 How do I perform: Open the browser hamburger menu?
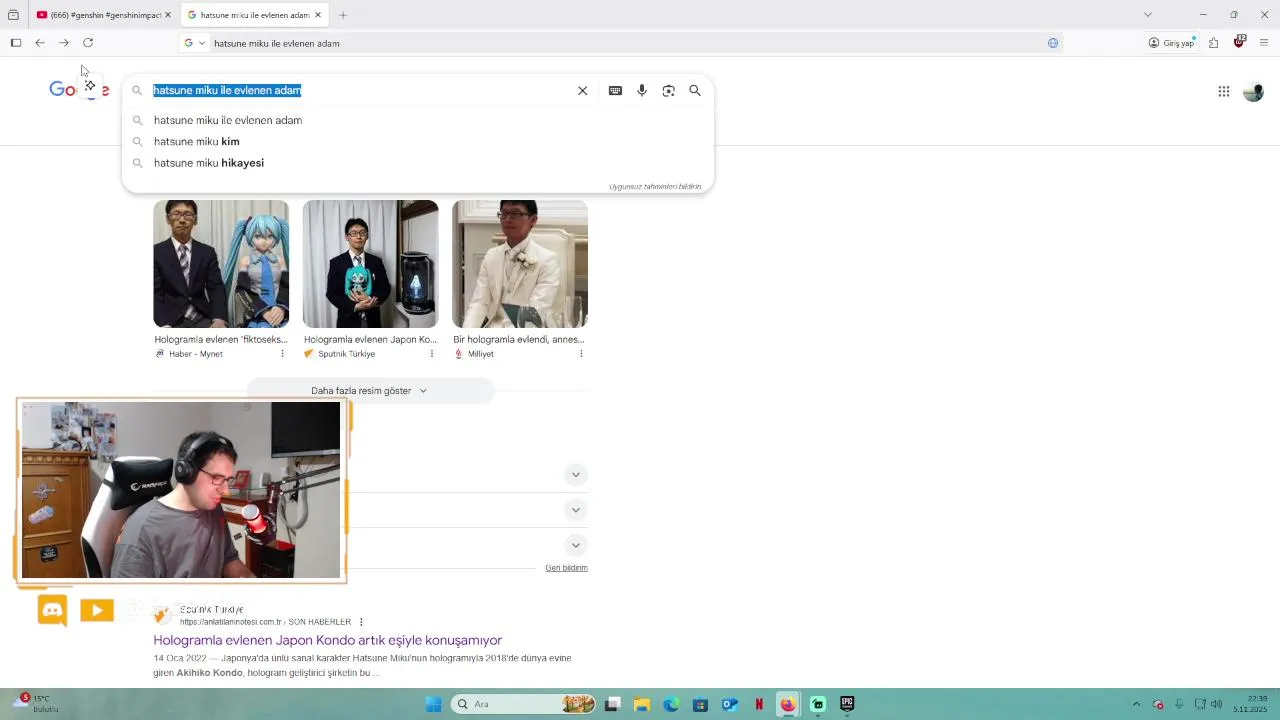[1264, 43]
